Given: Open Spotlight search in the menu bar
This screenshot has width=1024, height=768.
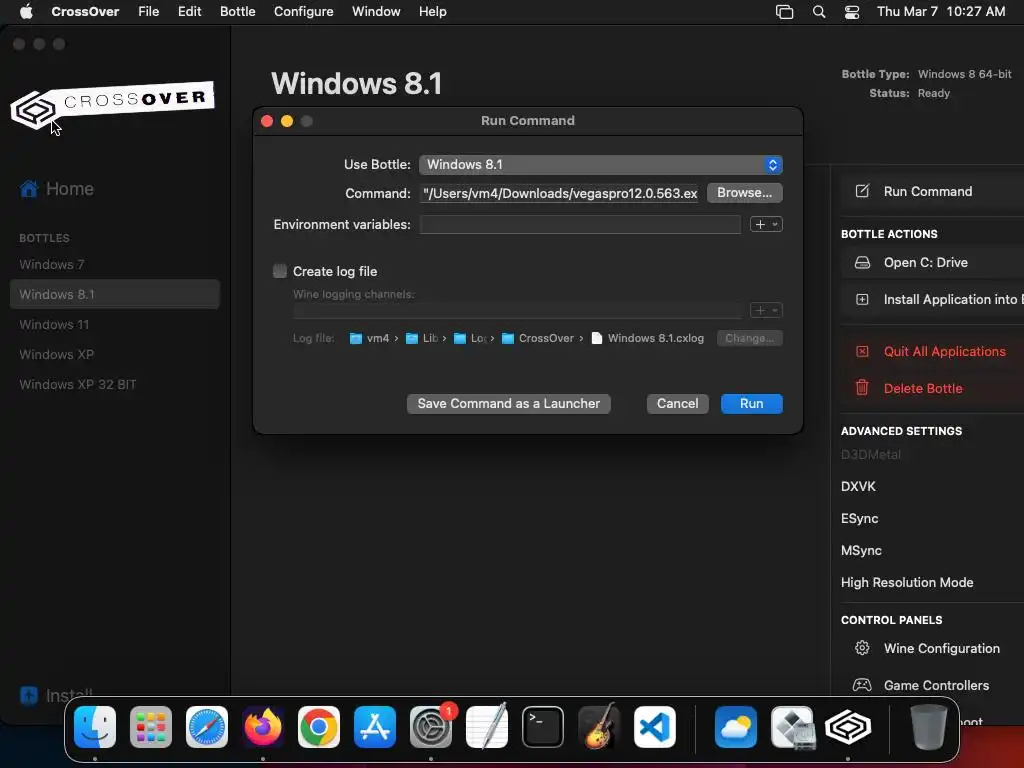Looking at the screenshot, I should coord(819,11).
